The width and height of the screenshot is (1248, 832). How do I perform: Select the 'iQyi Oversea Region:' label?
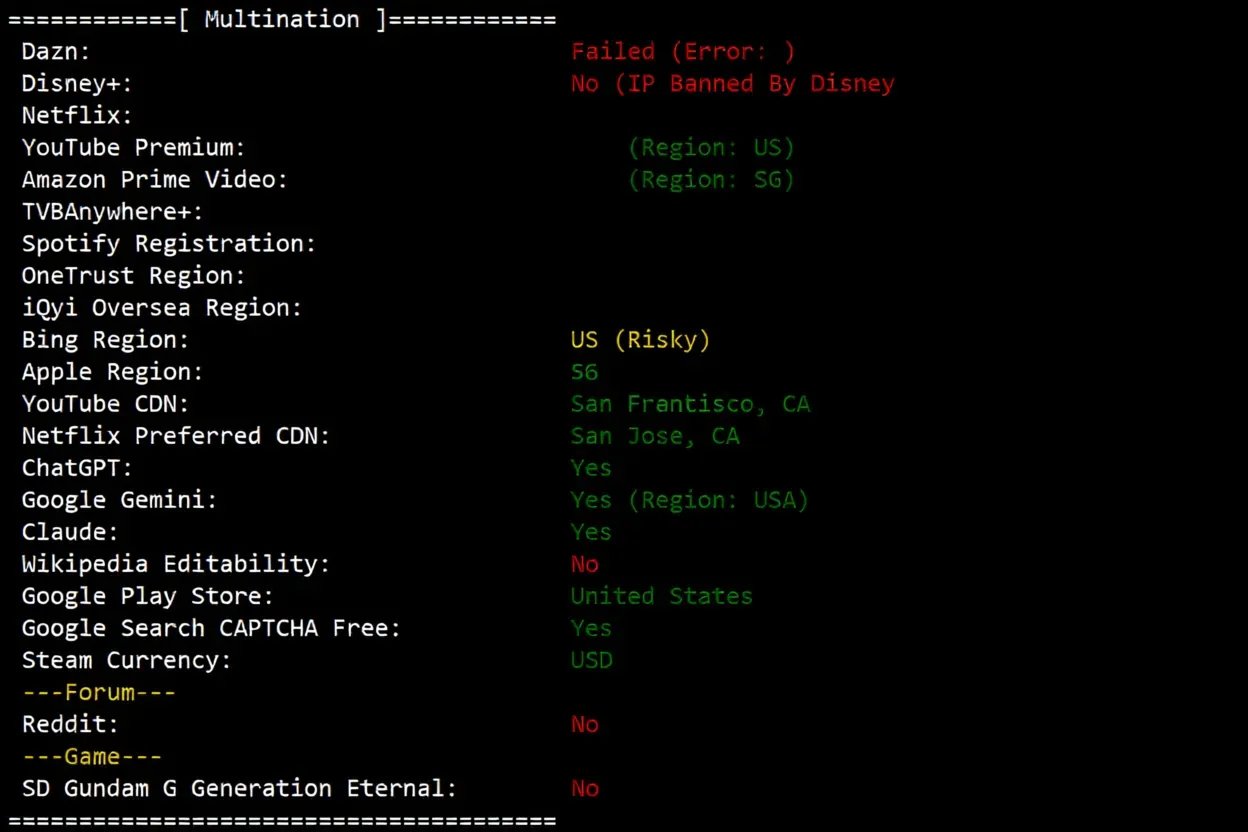162,307
